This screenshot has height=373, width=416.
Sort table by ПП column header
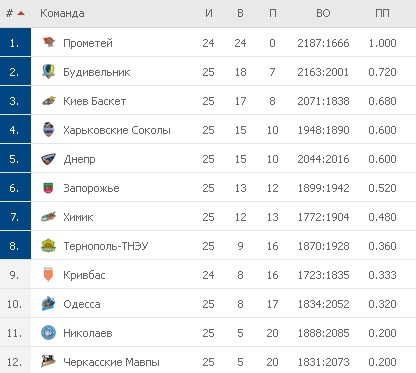coord(382,13)
